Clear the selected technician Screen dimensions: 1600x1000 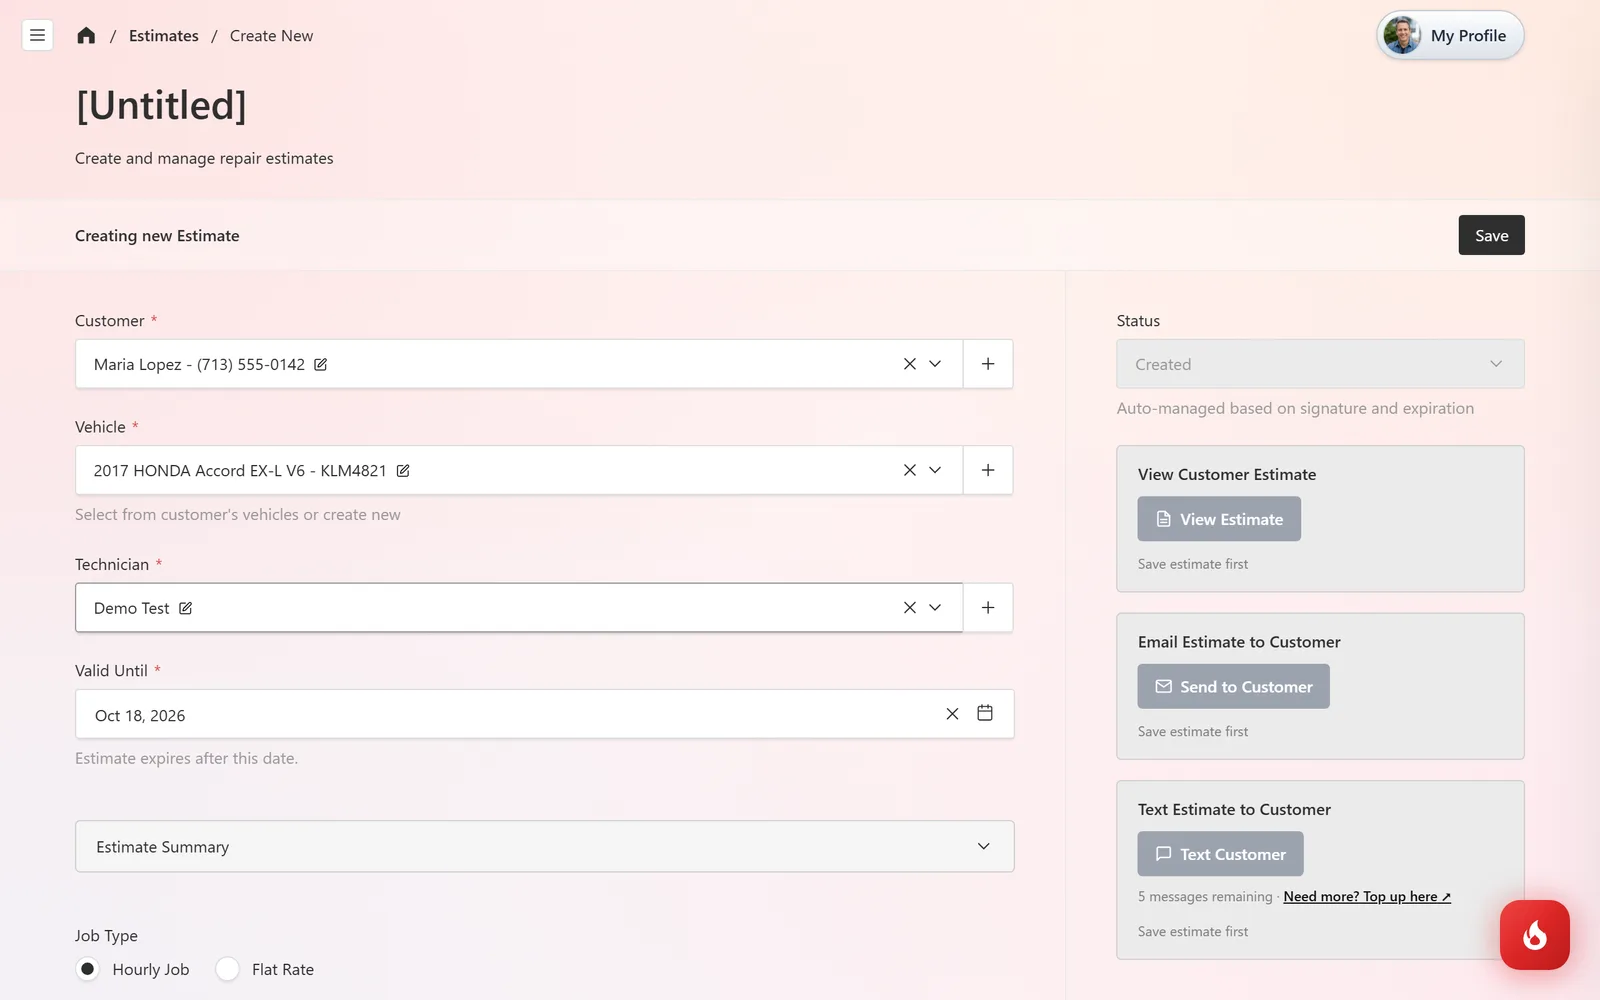click(x=909, y=607)
